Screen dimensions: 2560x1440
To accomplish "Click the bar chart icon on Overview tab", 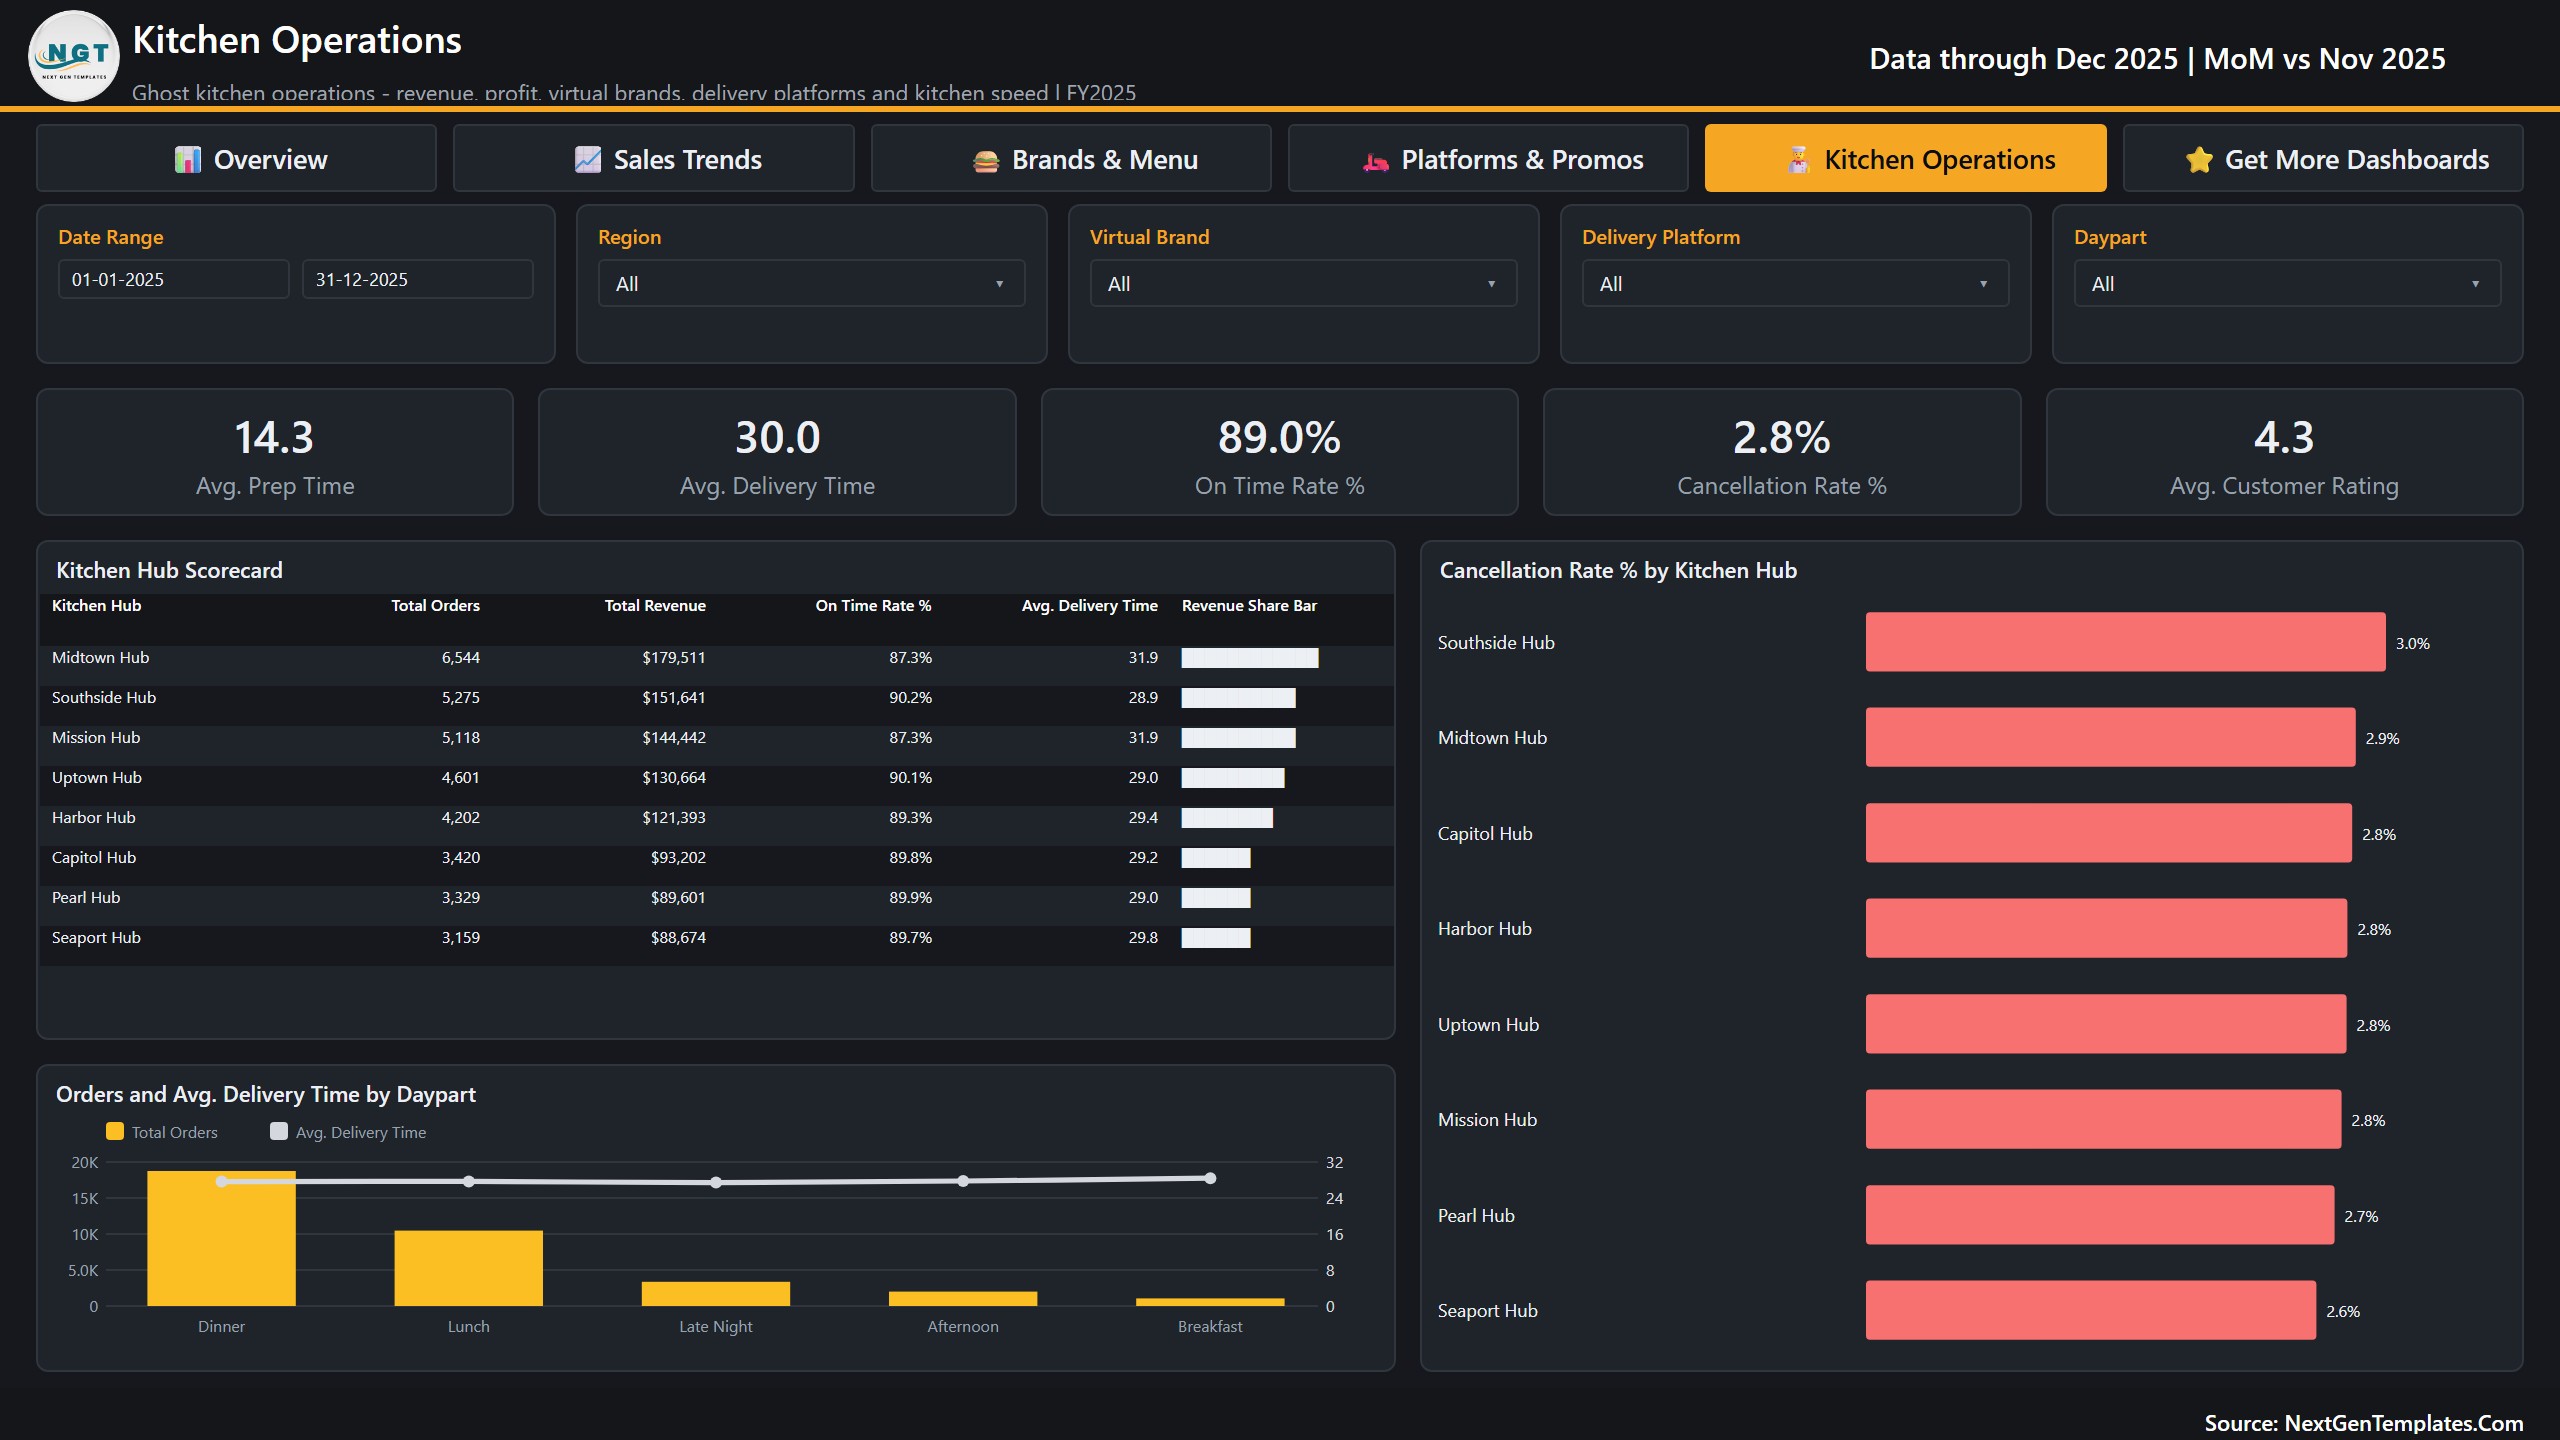I will click(x=188, y=160).
